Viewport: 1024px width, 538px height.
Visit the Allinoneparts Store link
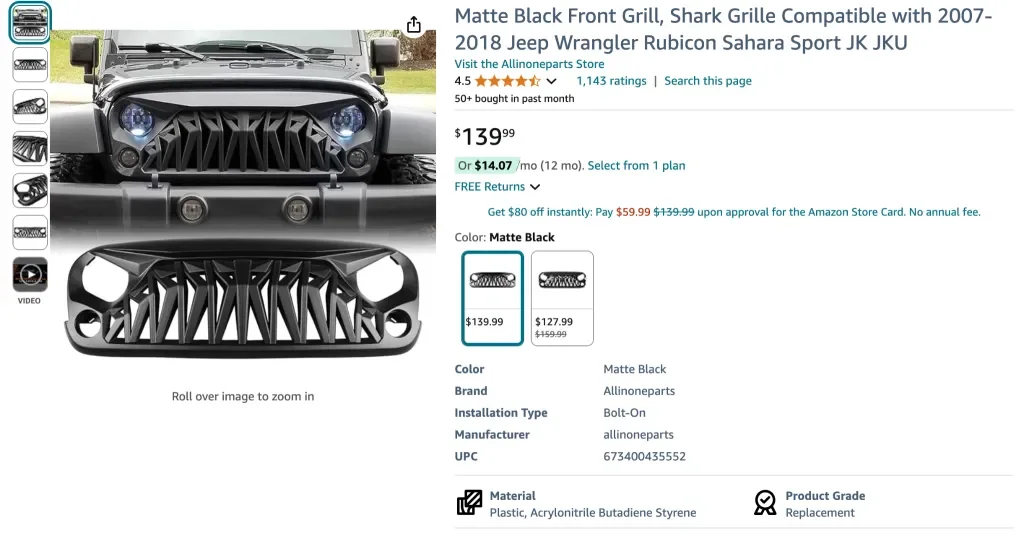(x=529, y=64)
